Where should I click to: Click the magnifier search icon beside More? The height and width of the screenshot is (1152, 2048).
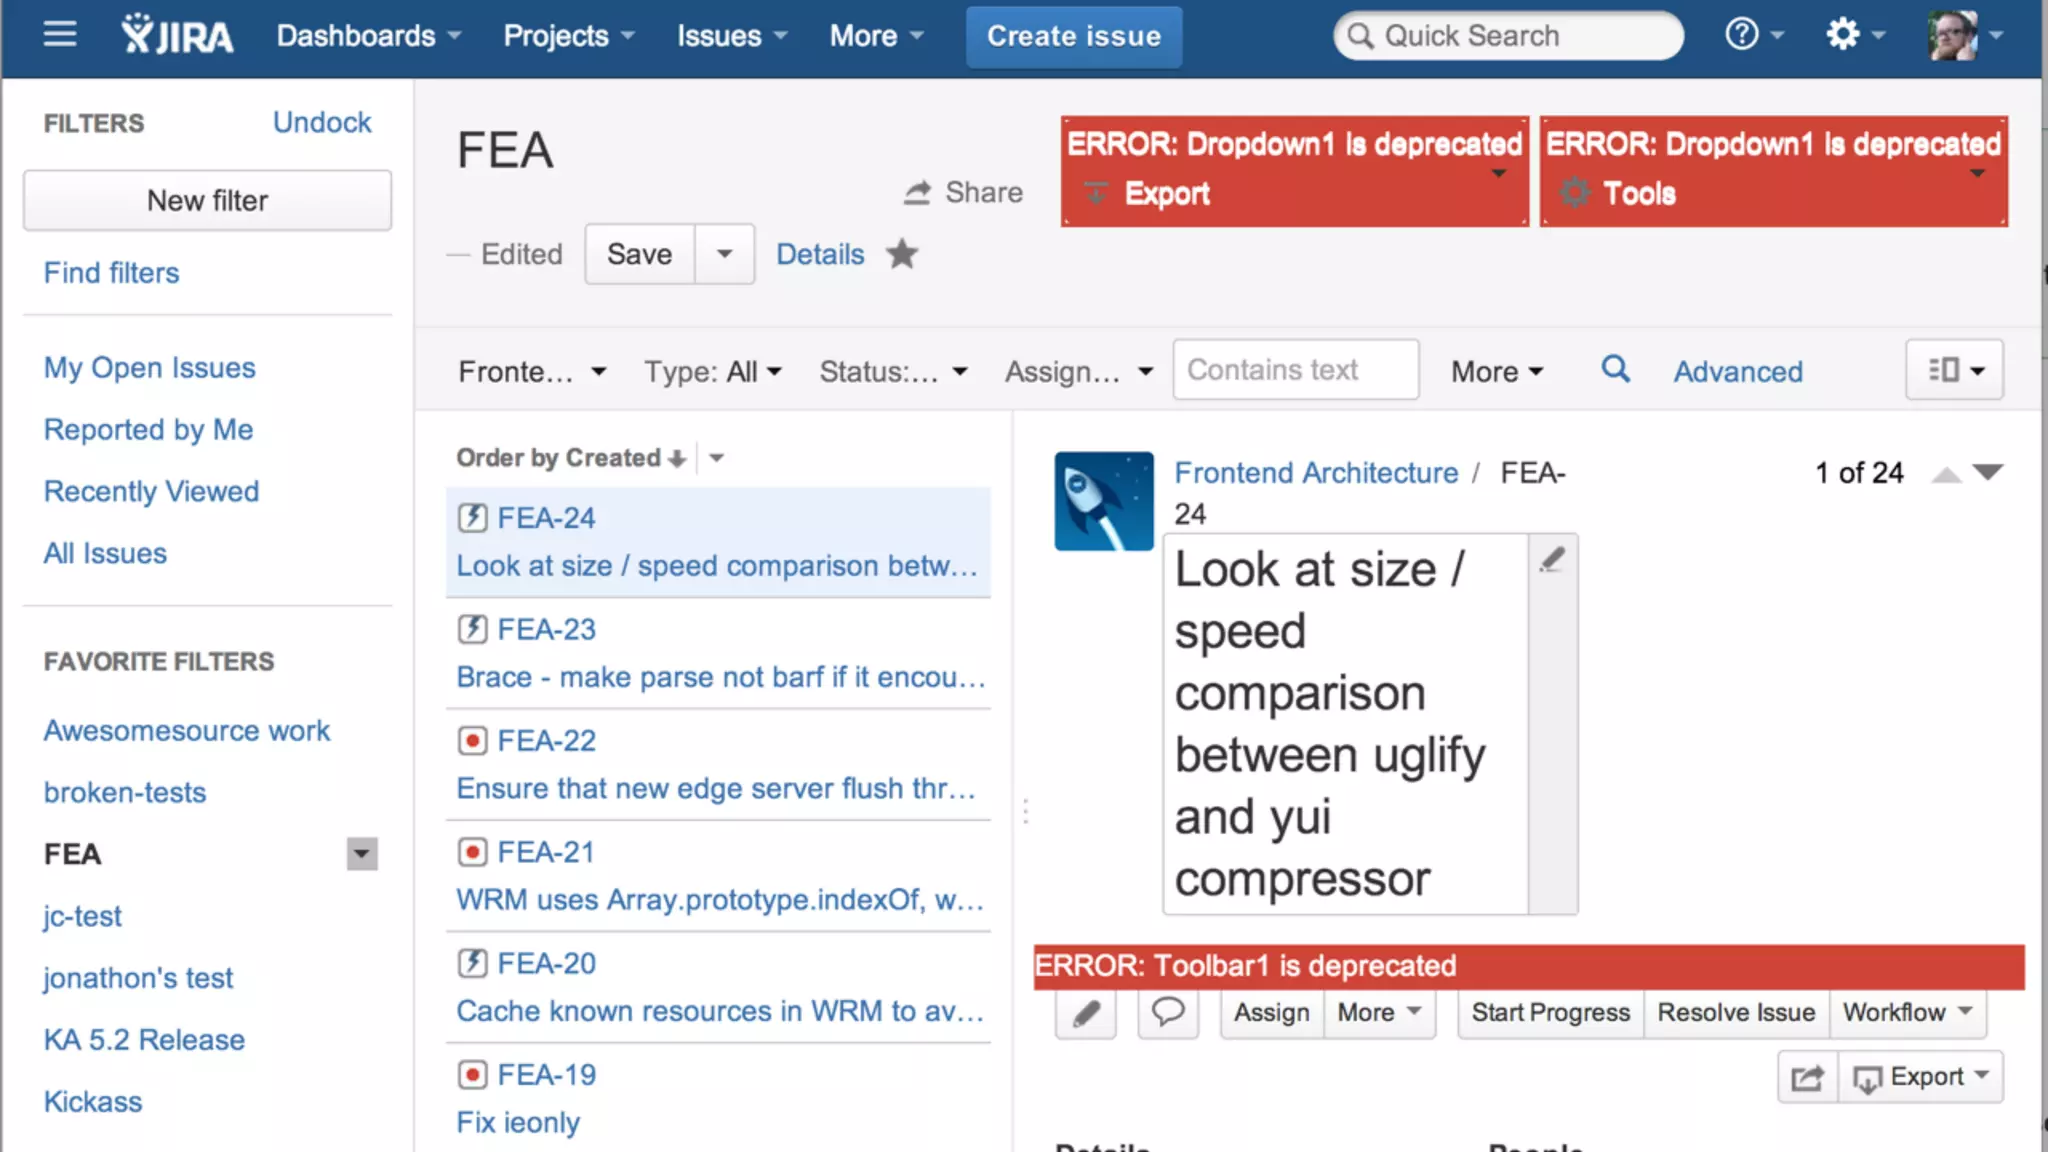click(1615, 369)
